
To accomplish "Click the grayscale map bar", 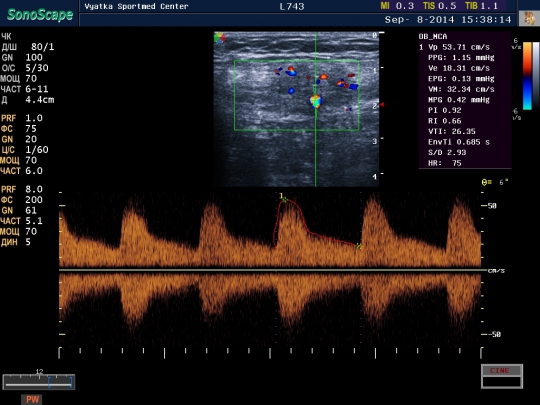I will [536, 76].
